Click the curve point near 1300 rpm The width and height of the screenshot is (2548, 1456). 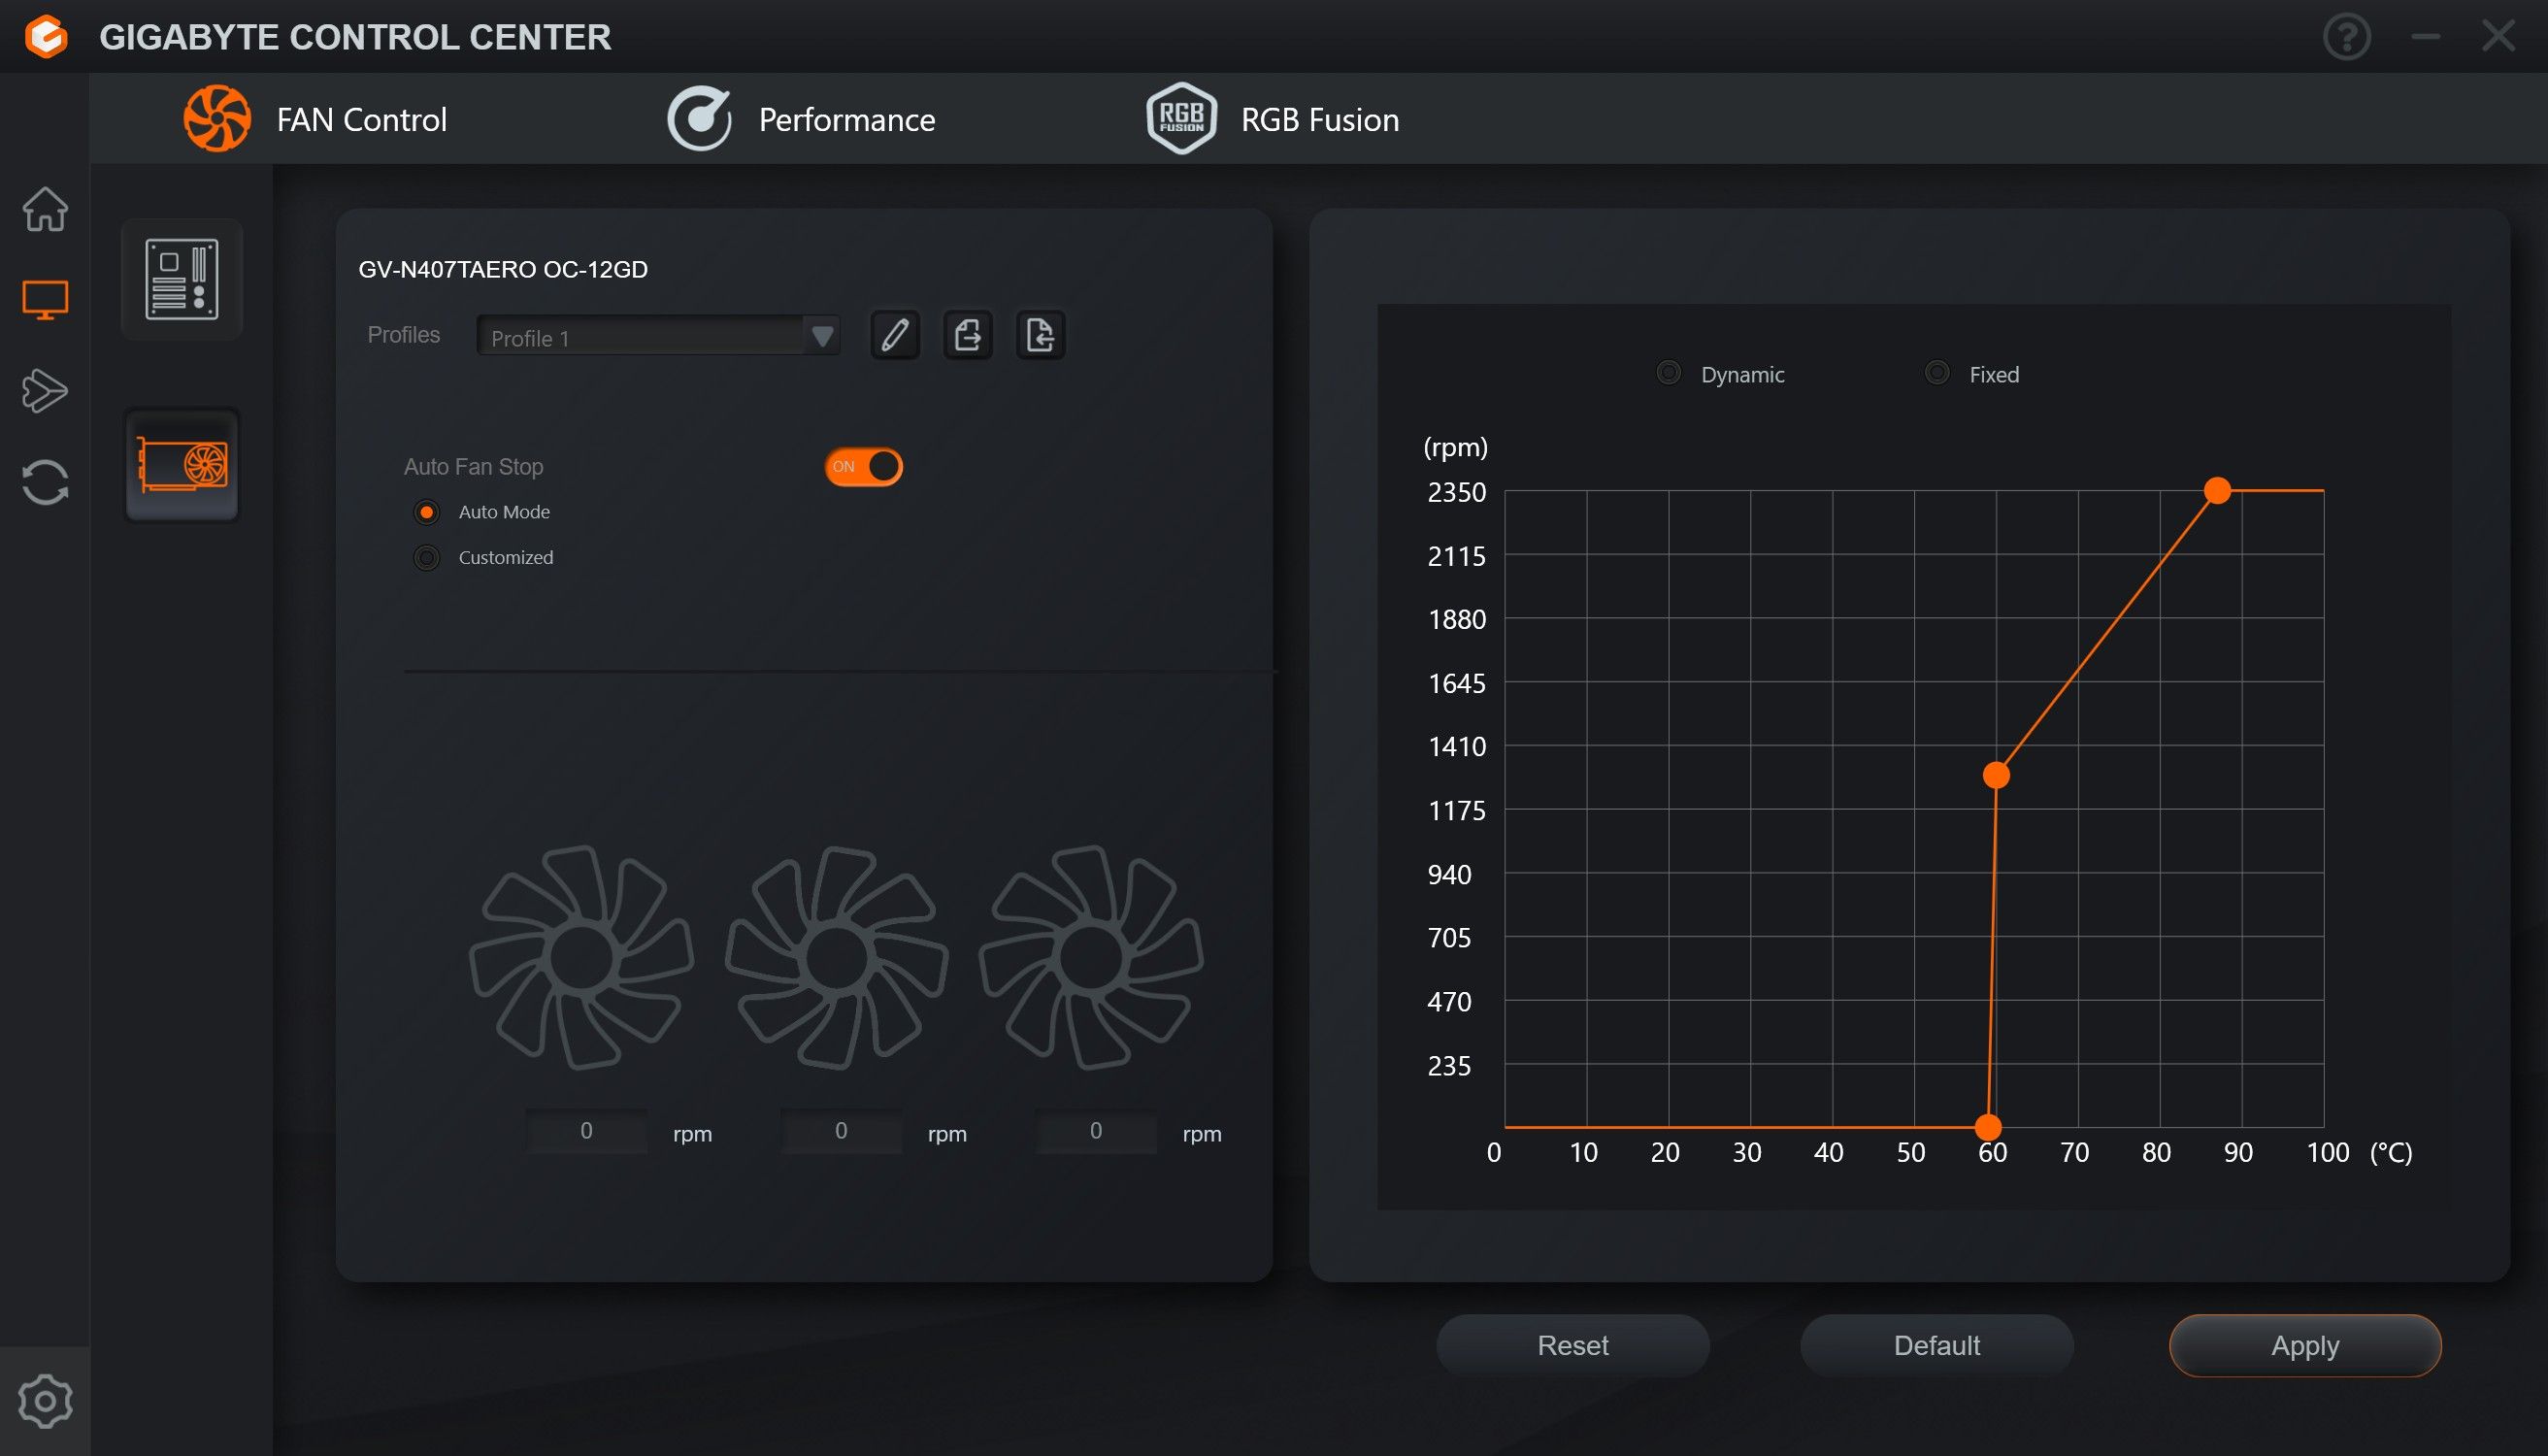pos(1996,775)
